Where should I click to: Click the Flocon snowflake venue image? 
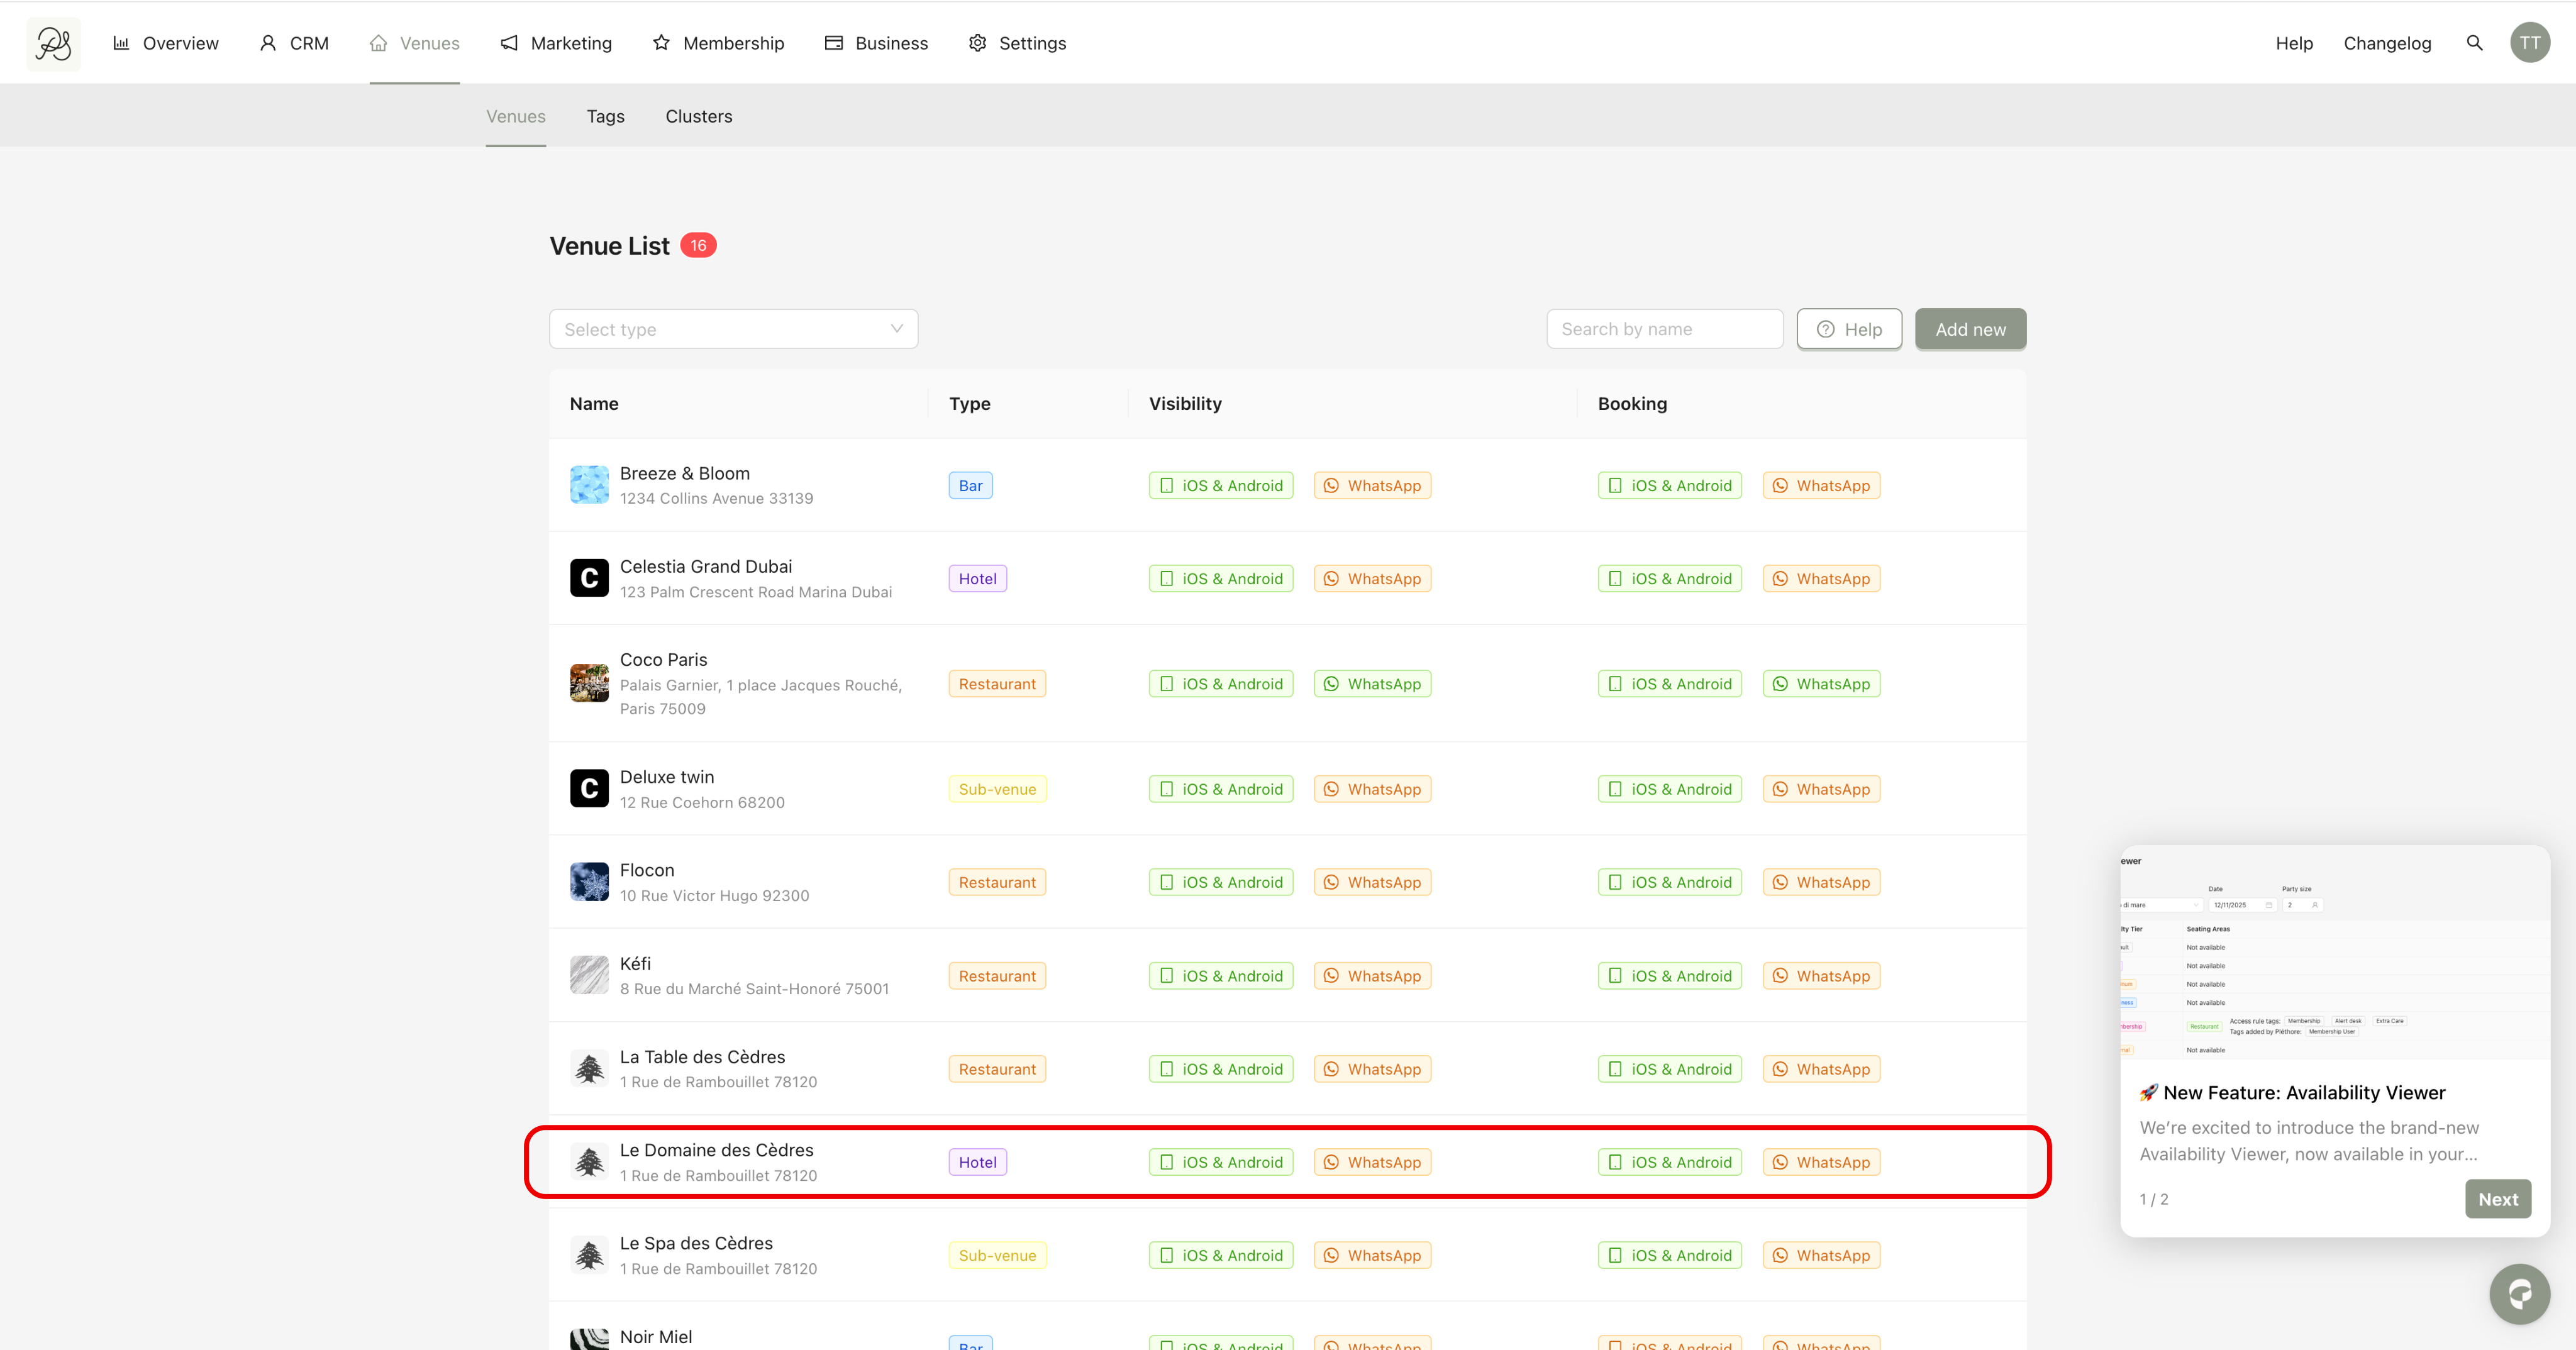pos(589,882)
